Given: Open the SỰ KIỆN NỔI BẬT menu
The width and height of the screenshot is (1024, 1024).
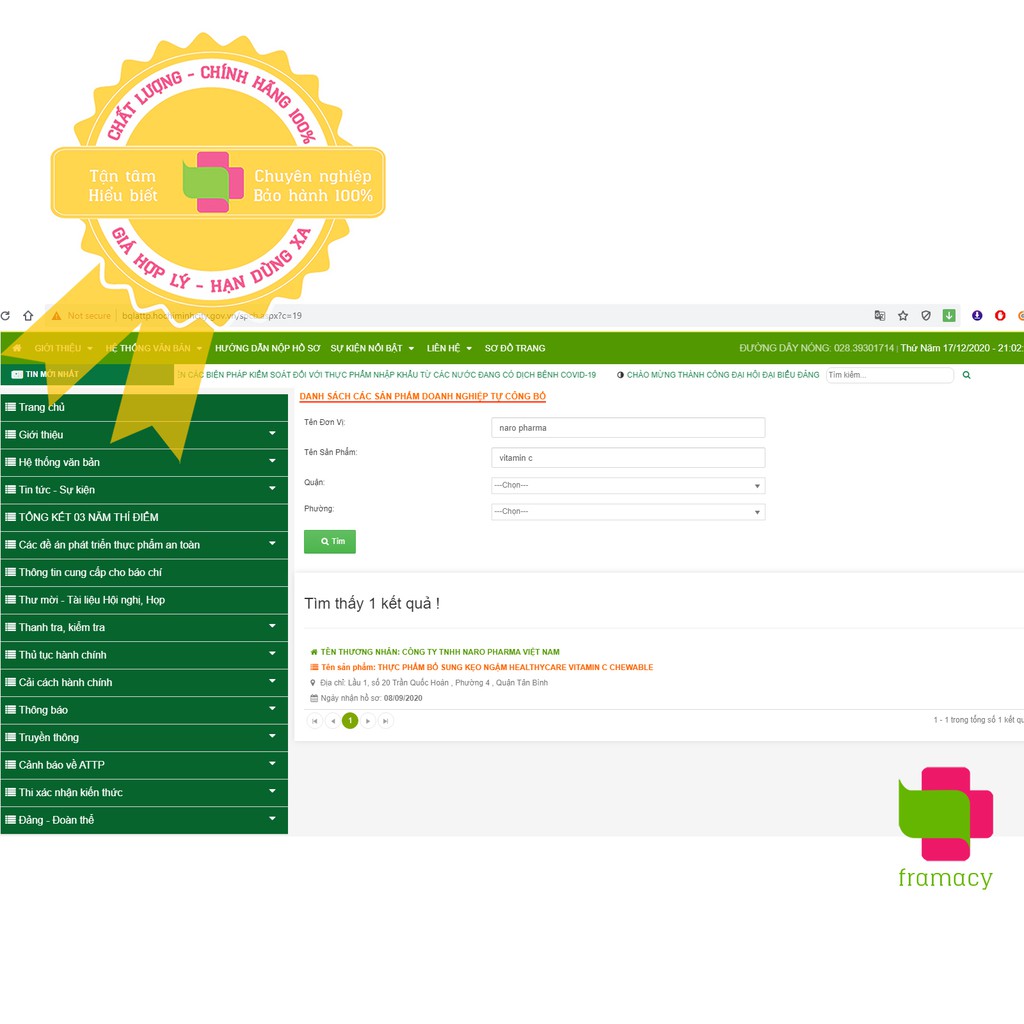Looking at the screenshot, I should coord(372,348).
